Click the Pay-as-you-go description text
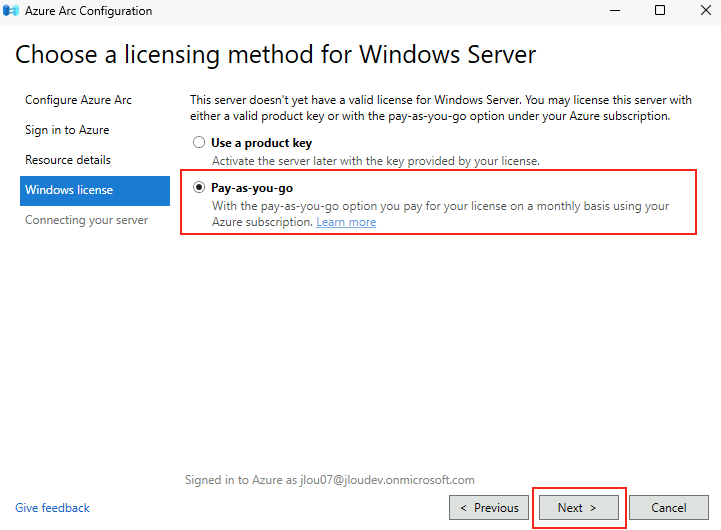 point(440,214)
